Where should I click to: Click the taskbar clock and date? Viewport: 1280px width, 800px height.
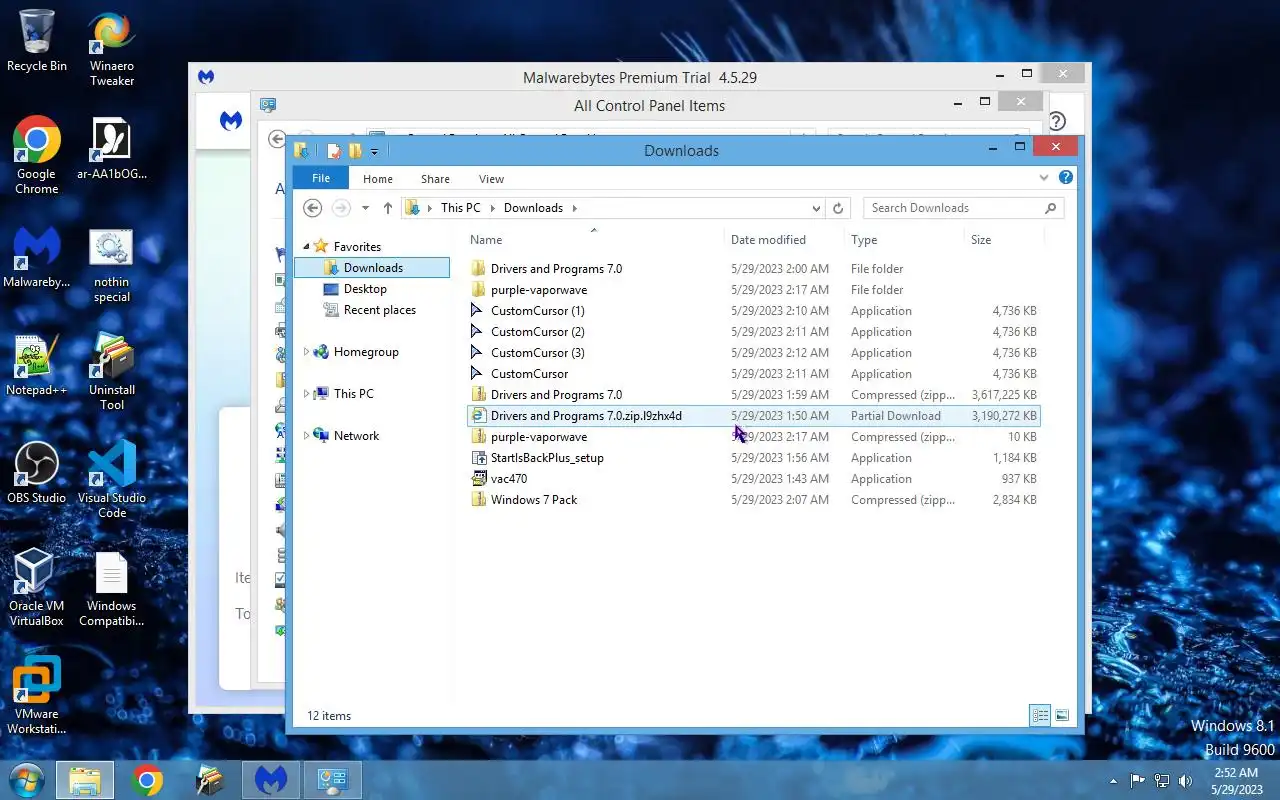point(1236,781)
